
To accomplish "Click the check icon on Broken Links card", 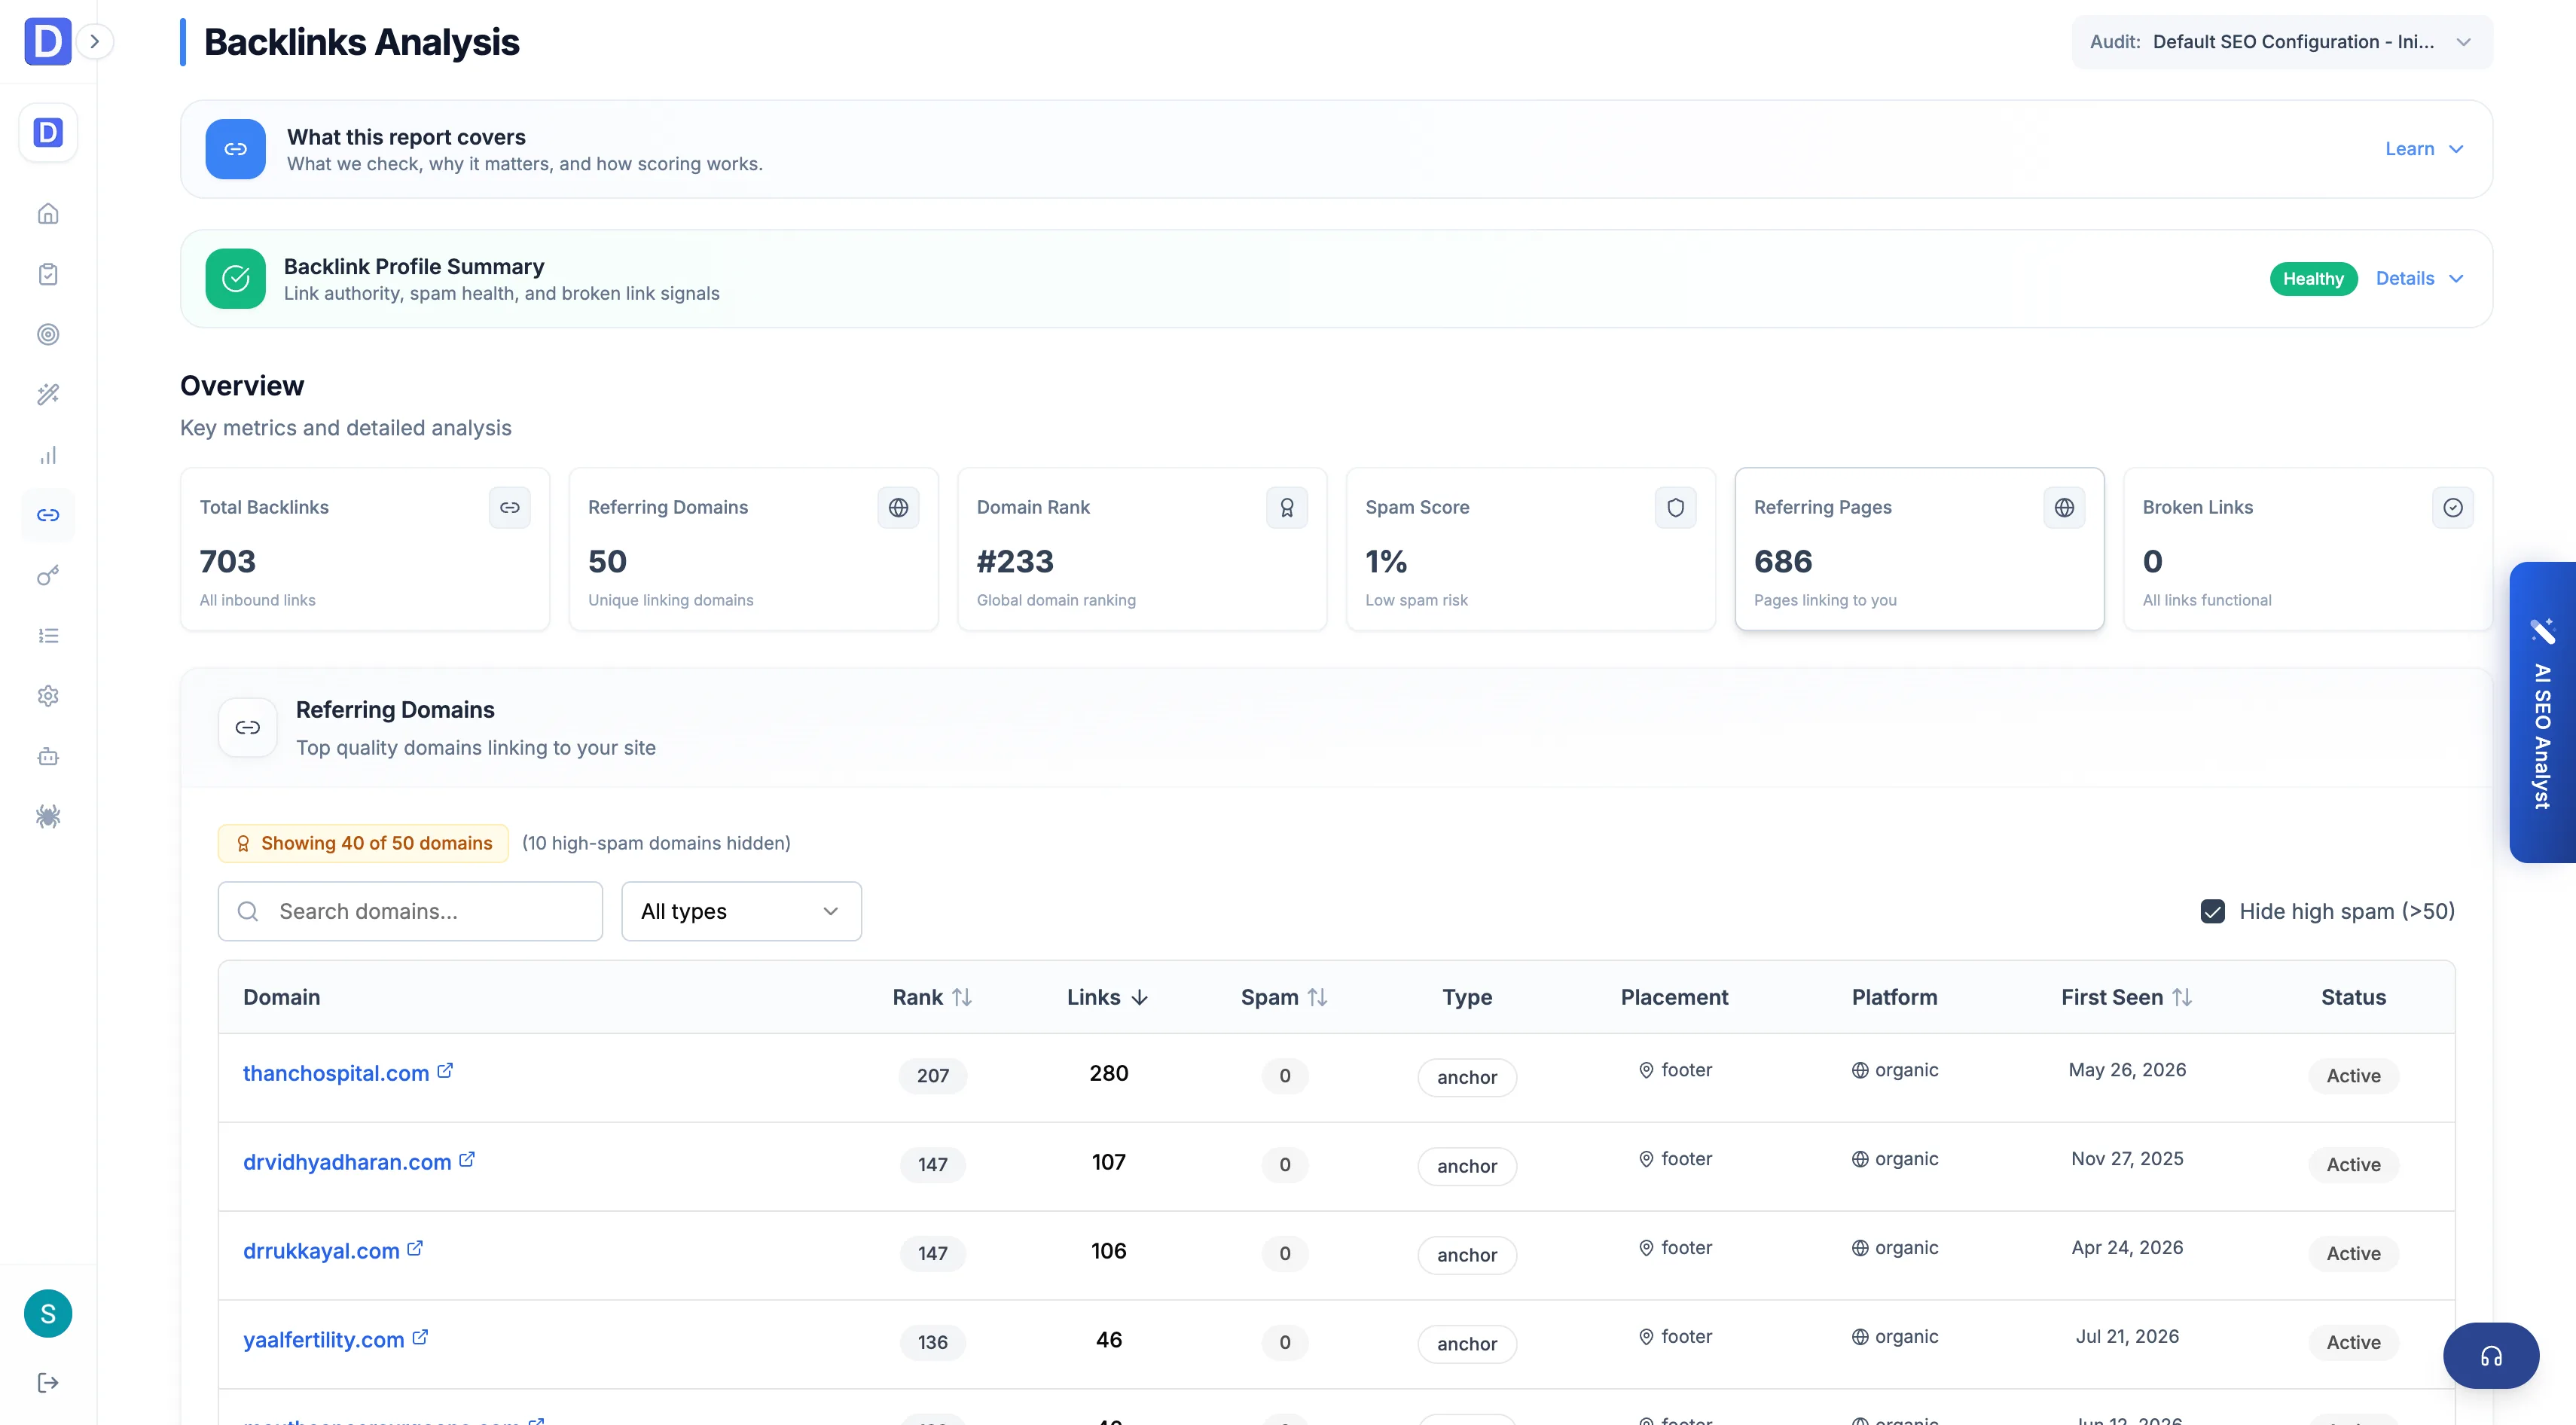I will click(2453, 507).
